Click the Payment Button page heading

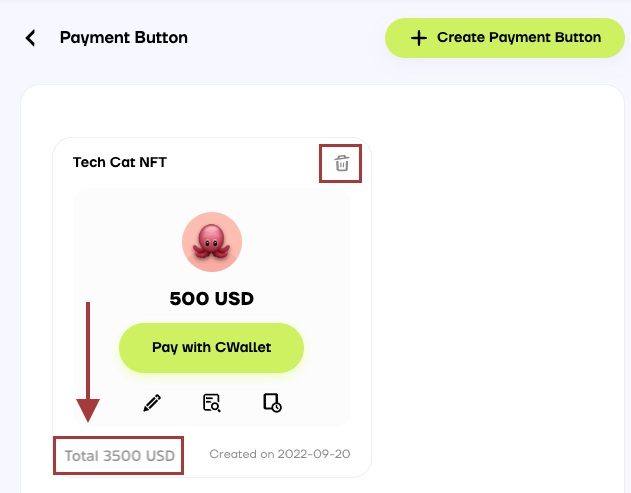124,38
